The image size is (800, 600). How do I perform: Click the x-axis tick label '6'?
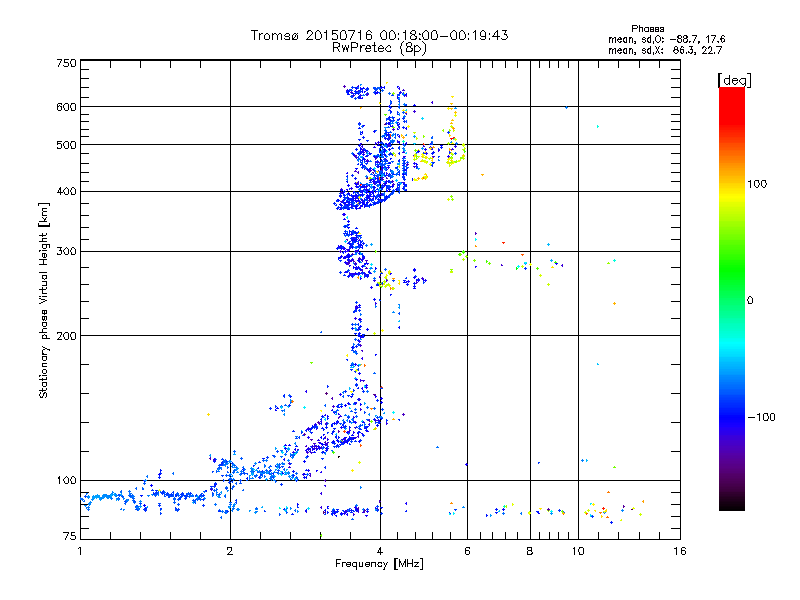[467, 551]
